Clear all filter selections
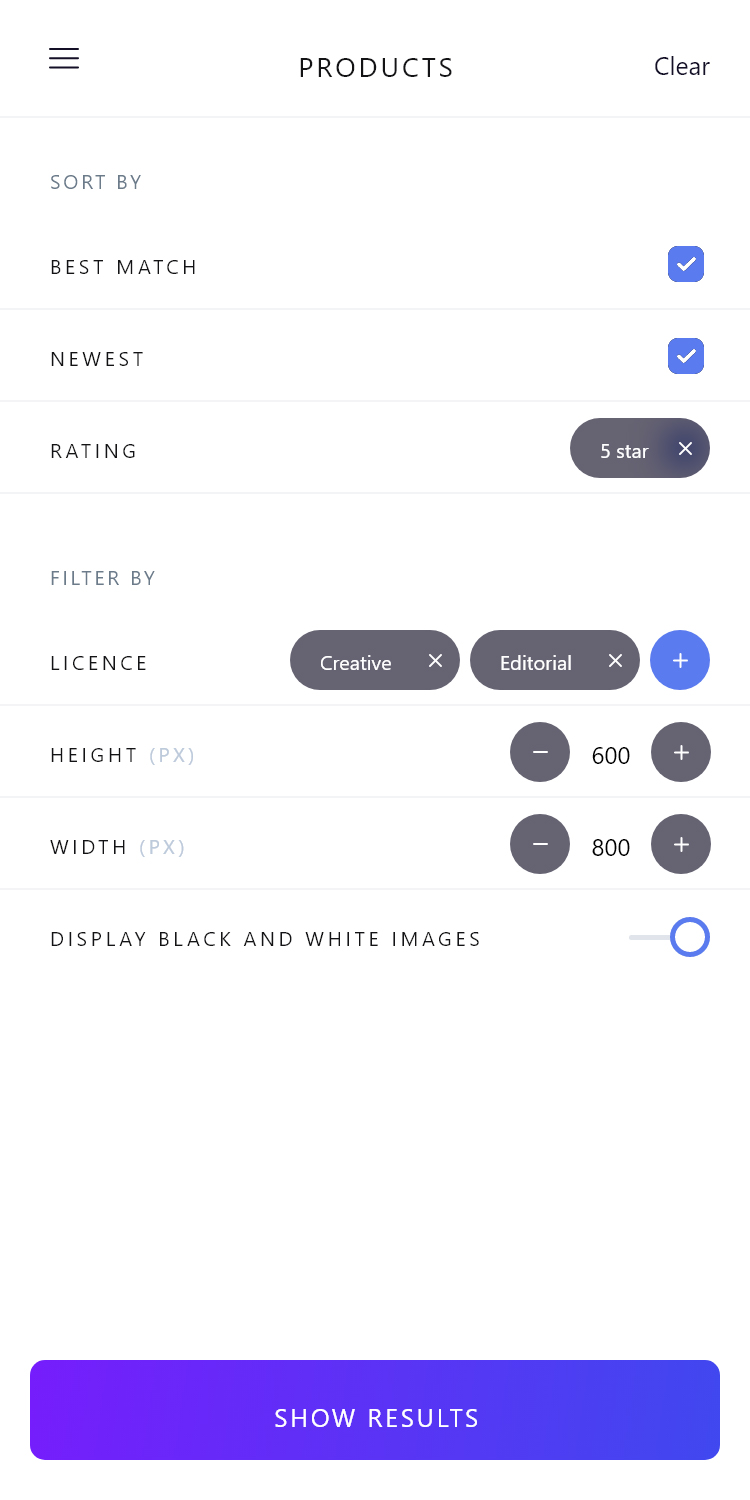The width and height of the screenshot is (750, 1500). click(x=682, y=66)
